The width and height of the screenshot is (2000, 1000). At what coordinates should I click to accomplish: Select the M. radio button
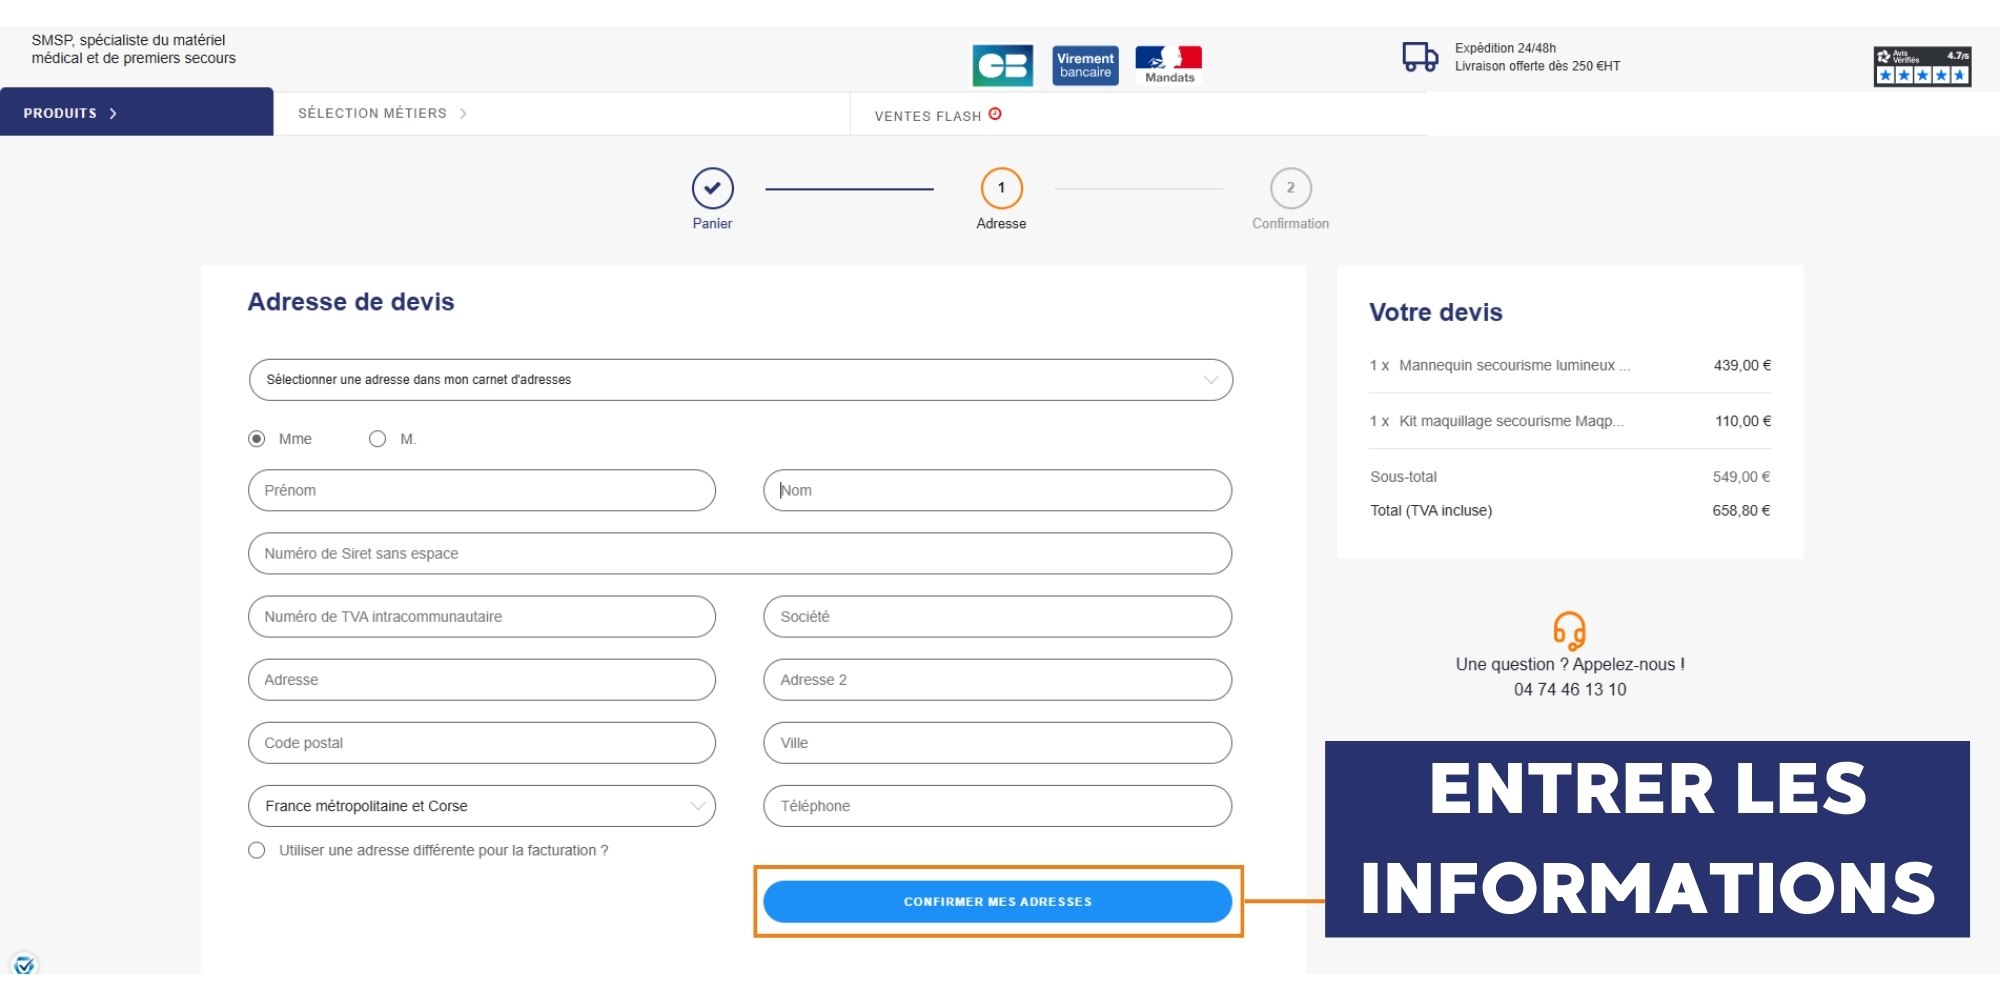tap(377, 439)
